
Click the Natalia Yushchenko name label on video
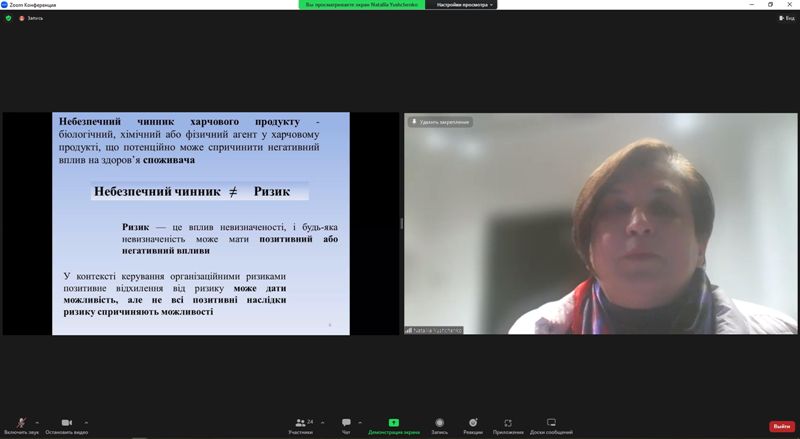pos(434,330)
